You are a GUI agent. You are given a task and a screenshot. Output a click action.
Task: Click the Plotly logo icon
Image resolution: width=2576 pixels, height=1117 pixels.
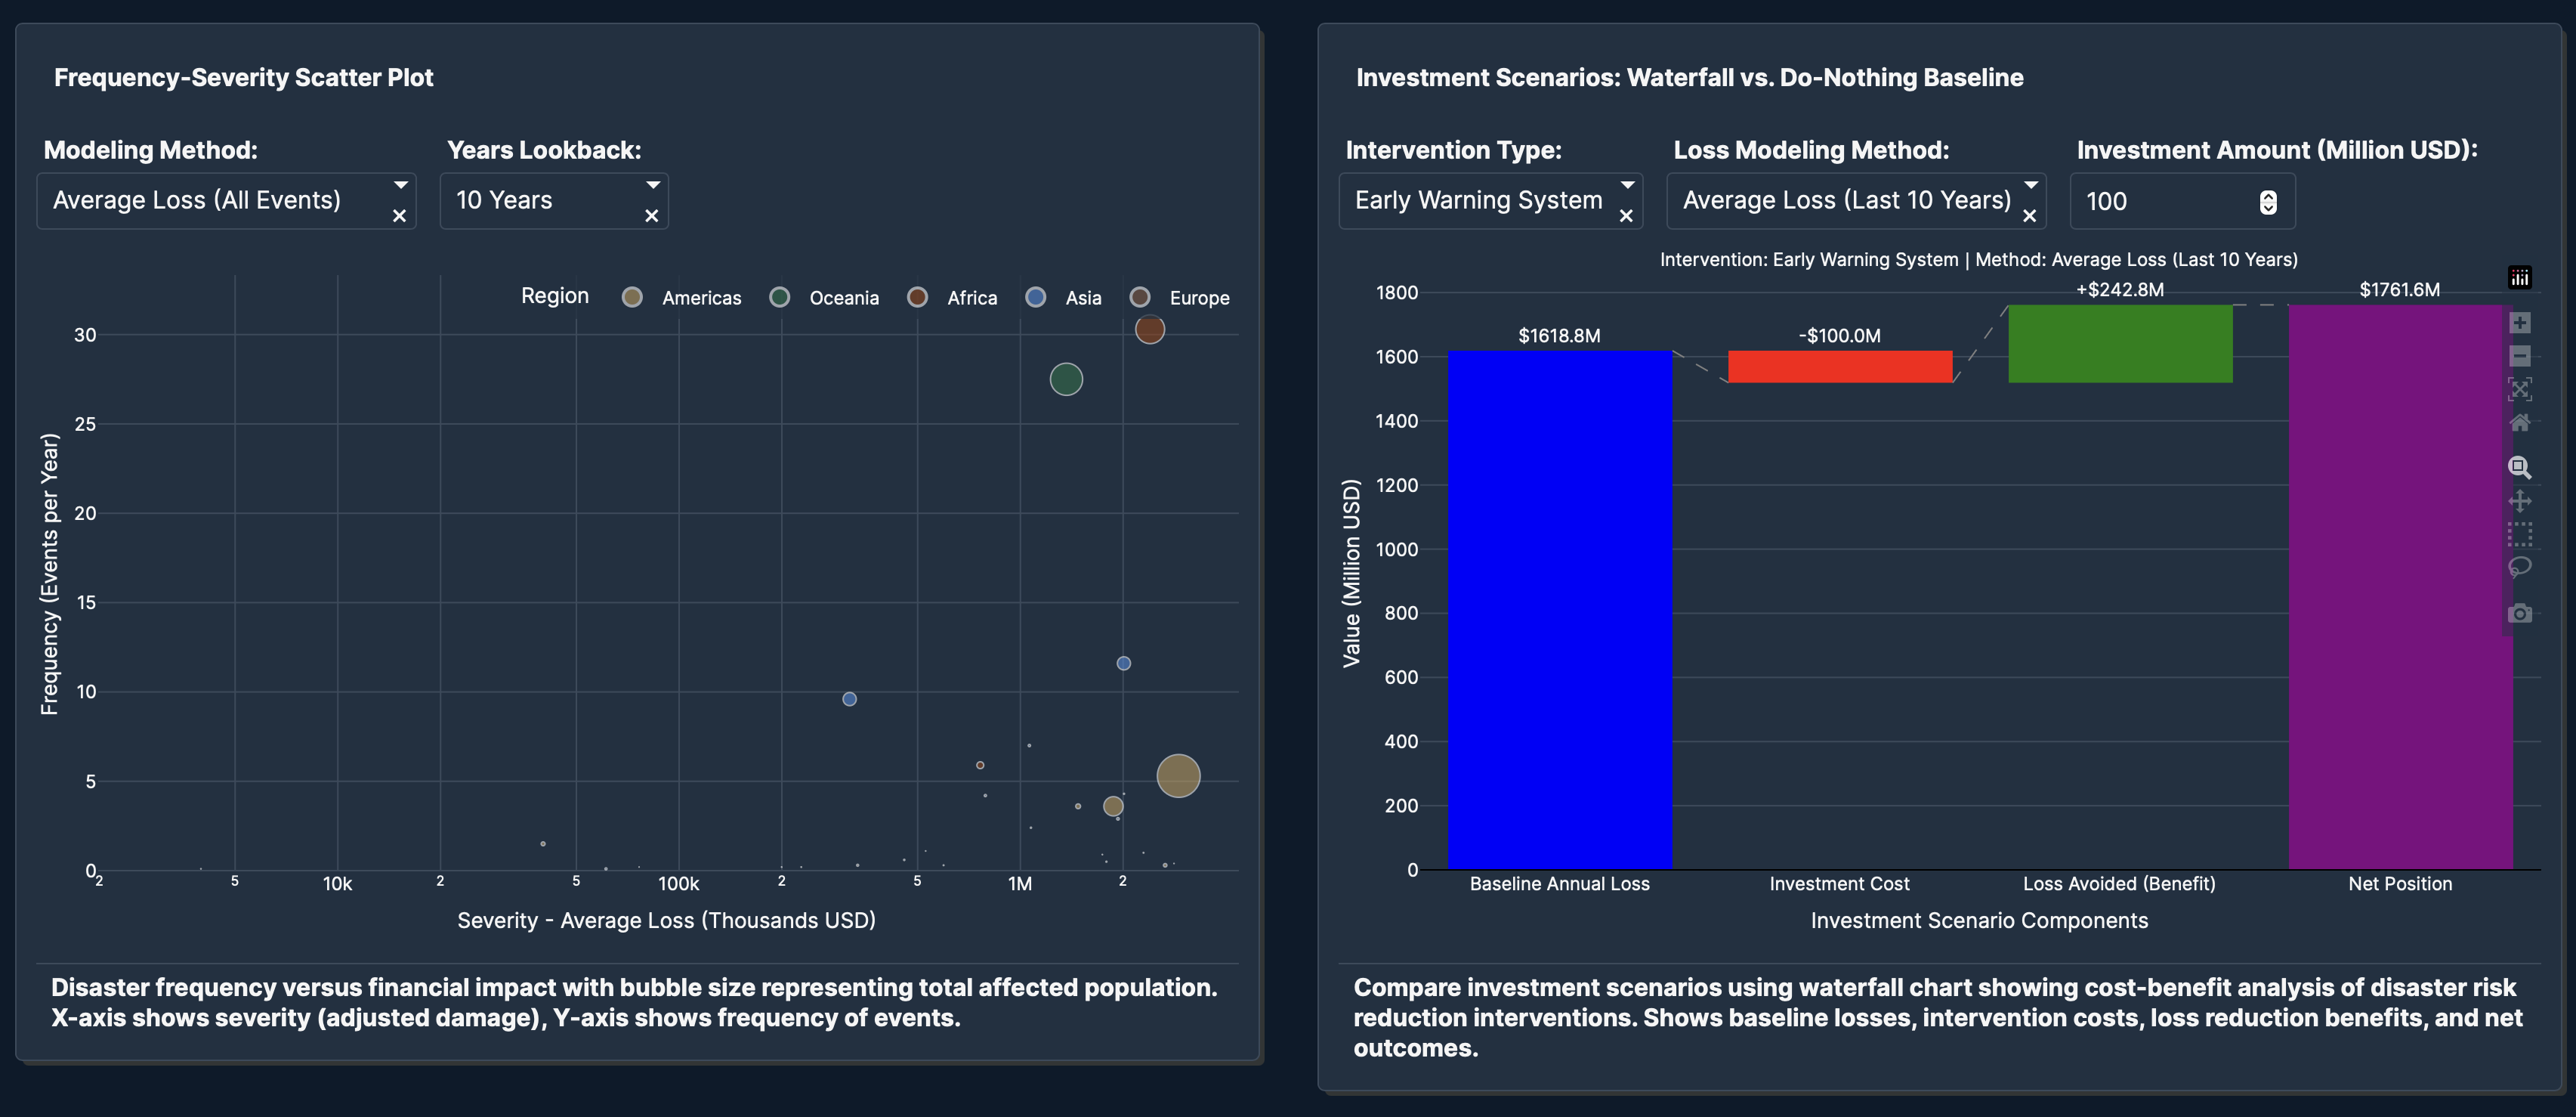(x=2519, y=278)
